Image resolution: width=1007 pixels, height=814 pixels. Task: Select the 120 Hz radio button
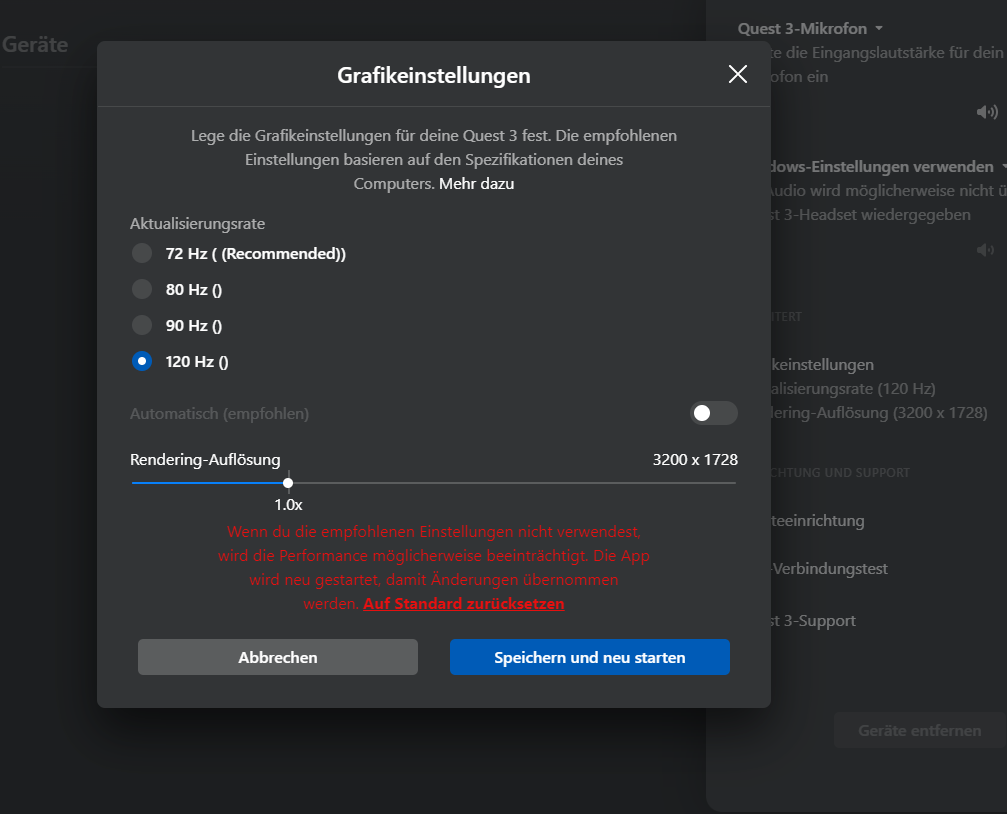142,361
